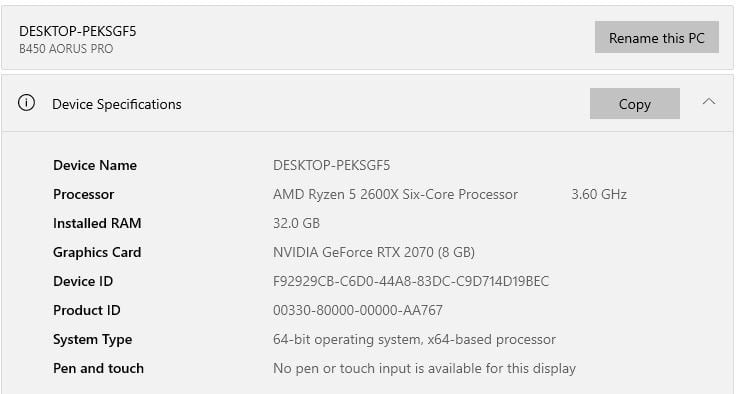Click the NVIDIA GeForce RTX 2070 value
The width and height of the screenshot is (743, 394).
[x=374, y=252]
